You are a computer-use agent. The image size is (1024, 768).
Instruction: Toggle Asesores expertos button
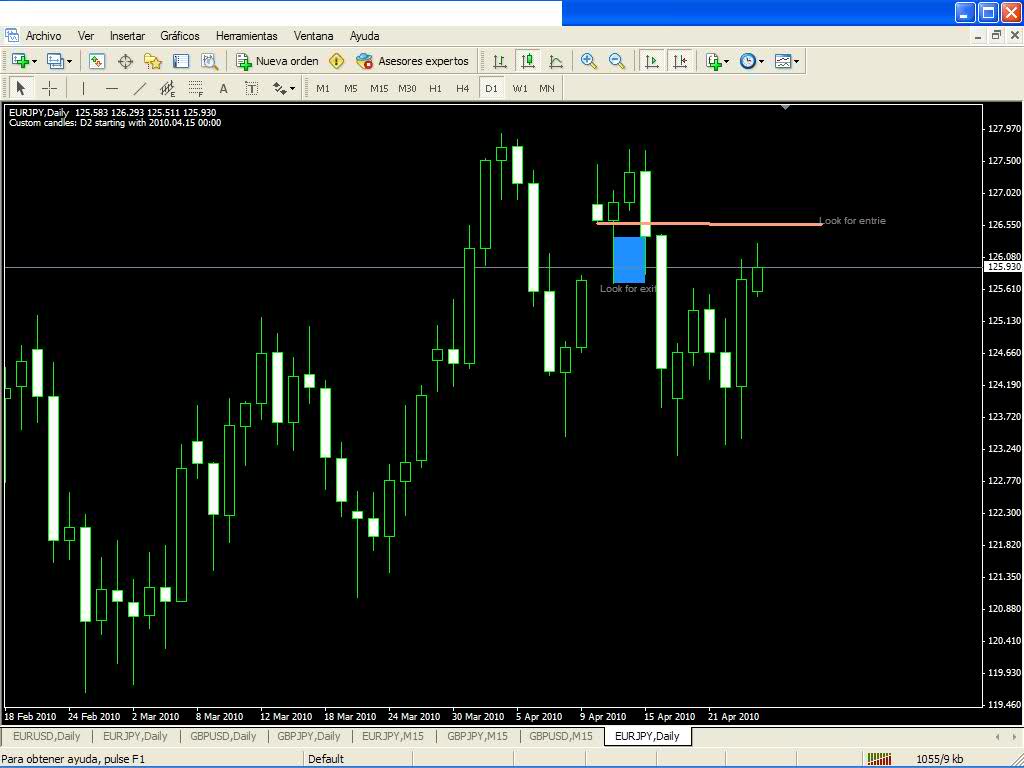[412, 61]
